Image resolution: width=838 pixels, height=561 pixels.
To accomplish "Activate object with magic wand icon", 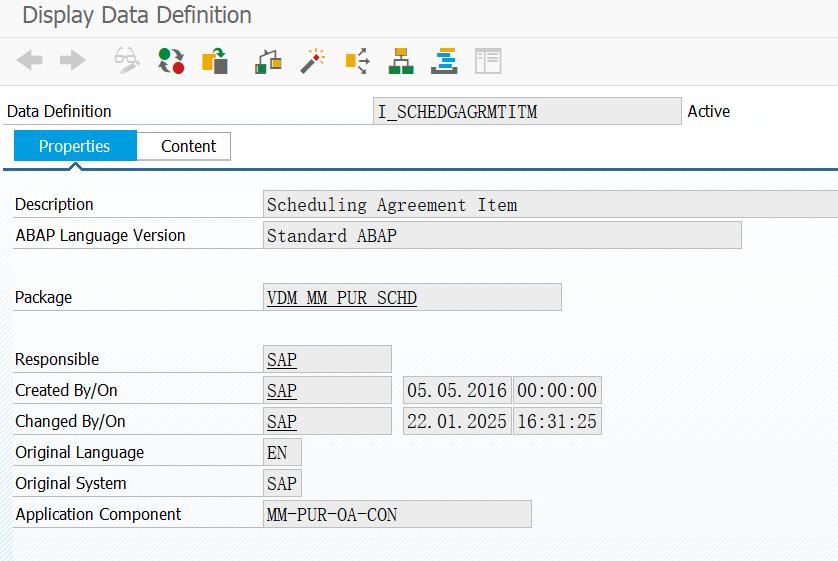I will 313,61.
